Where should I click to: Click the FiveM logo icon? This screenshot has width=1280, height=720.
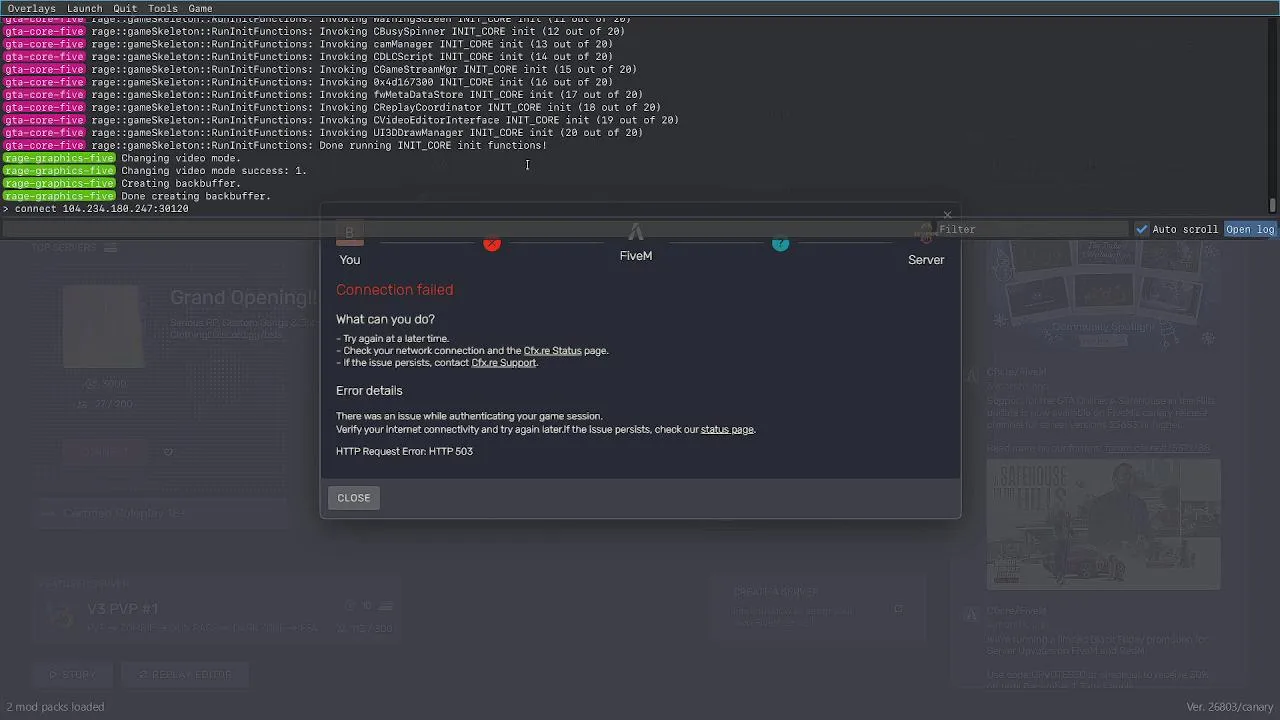tap(635, 233)
